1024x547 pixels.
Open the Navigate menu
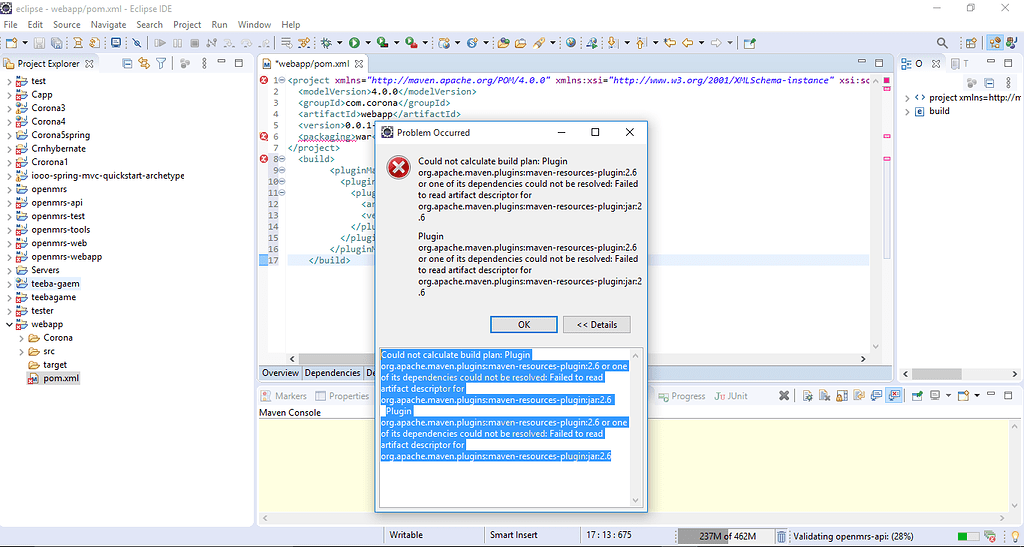[x=108, y=24]
